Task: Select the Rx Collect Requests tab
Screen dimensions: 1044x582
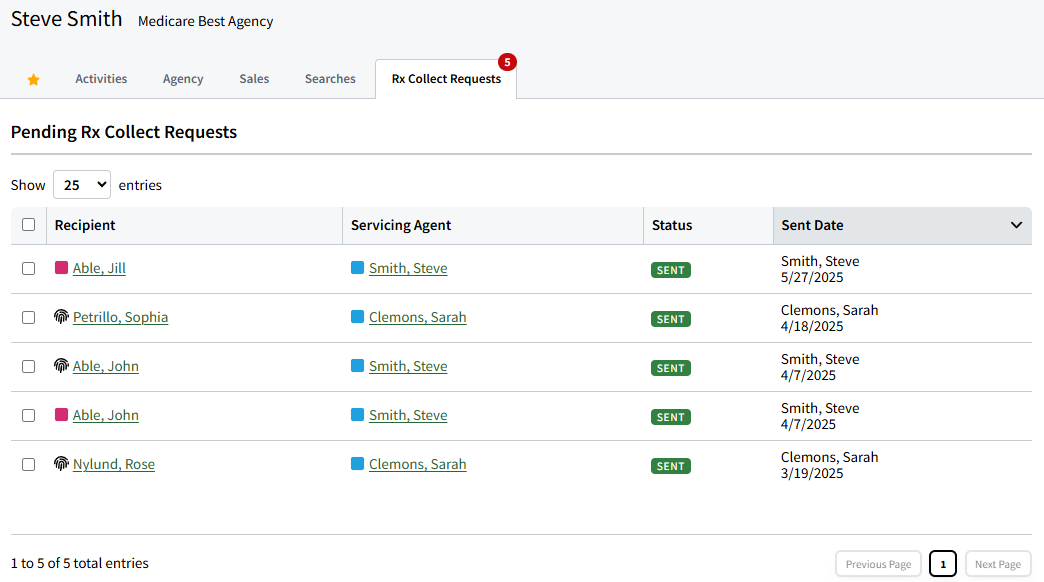Action: coord(446,79)
